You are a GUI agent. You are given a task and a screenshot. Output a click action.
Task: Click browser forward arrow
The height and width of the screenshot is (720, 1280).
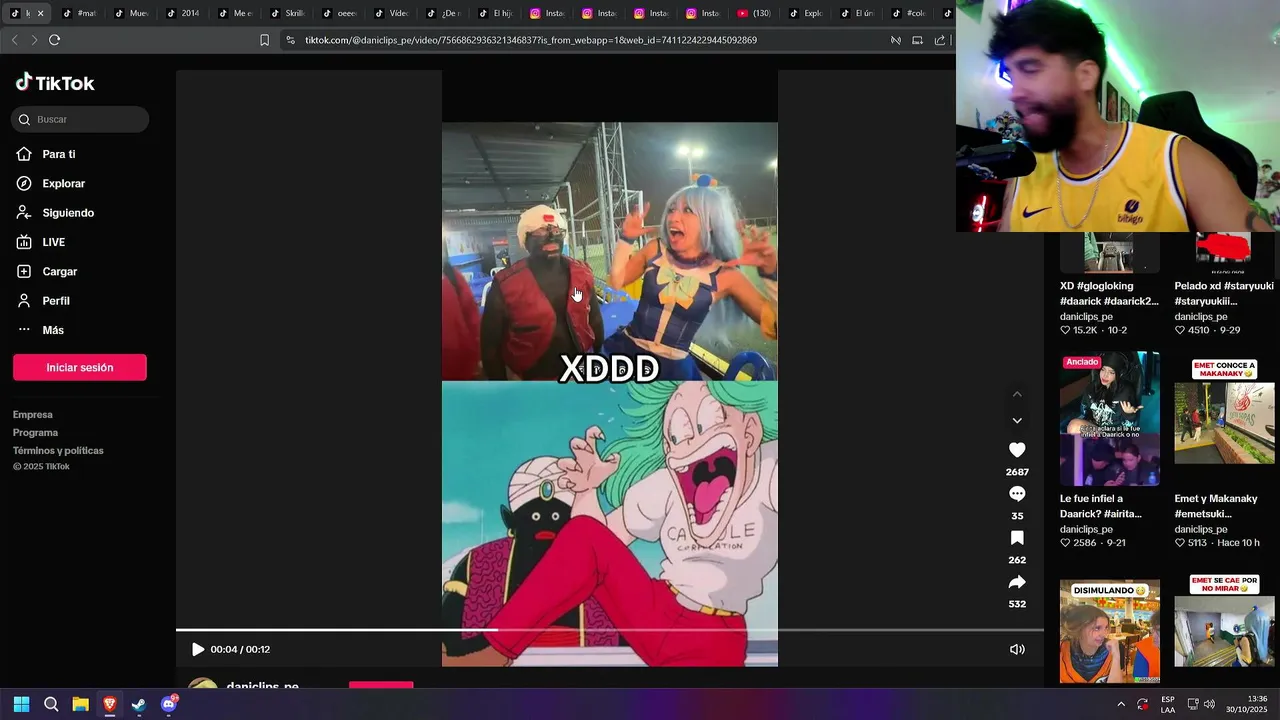click(34, 40)
